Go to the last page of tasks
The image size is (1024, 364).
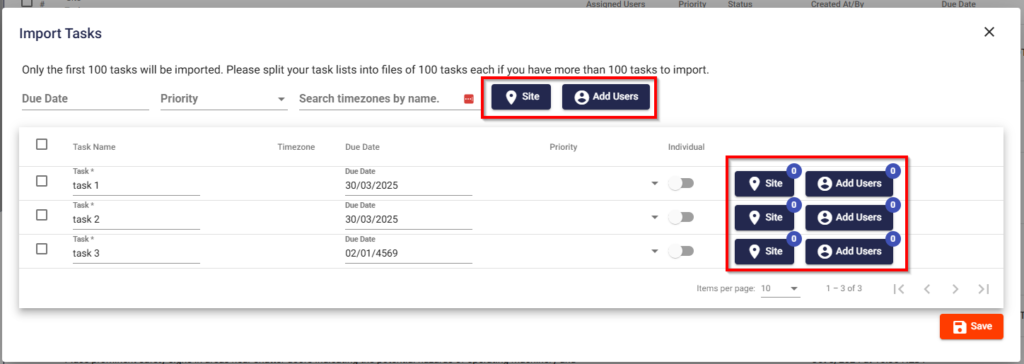coord(984,289)
